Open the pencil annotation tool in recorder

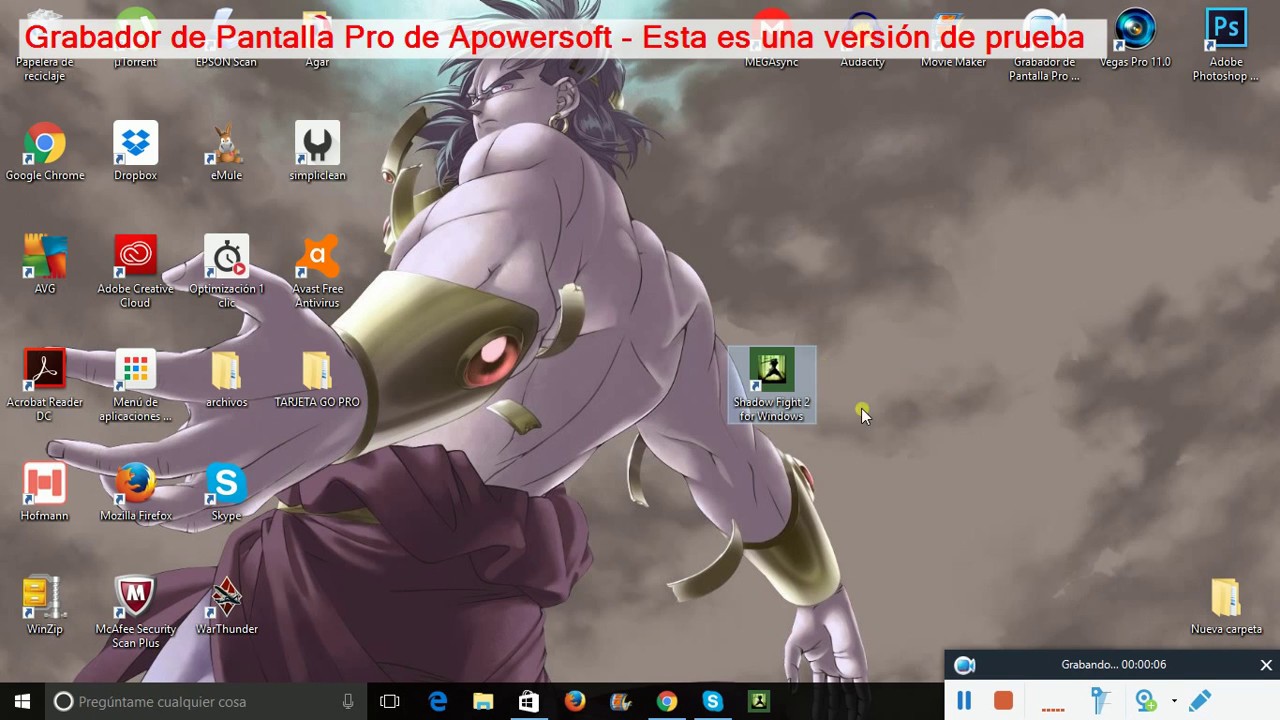pyautogui.click(x=1200, y=701)
